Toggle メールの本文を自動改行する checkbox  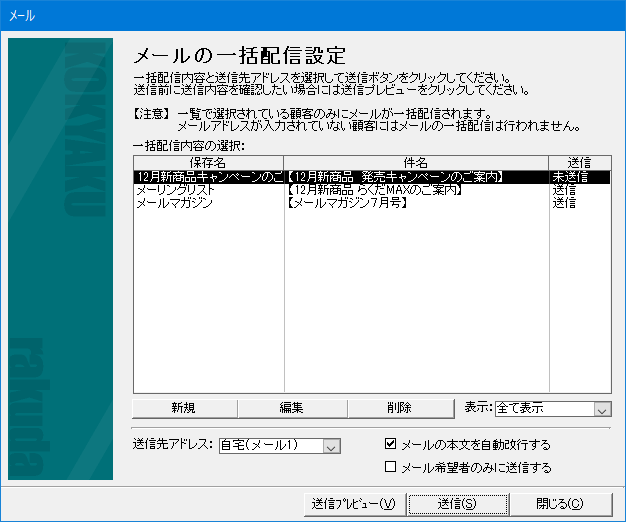(x=392, y=444)
